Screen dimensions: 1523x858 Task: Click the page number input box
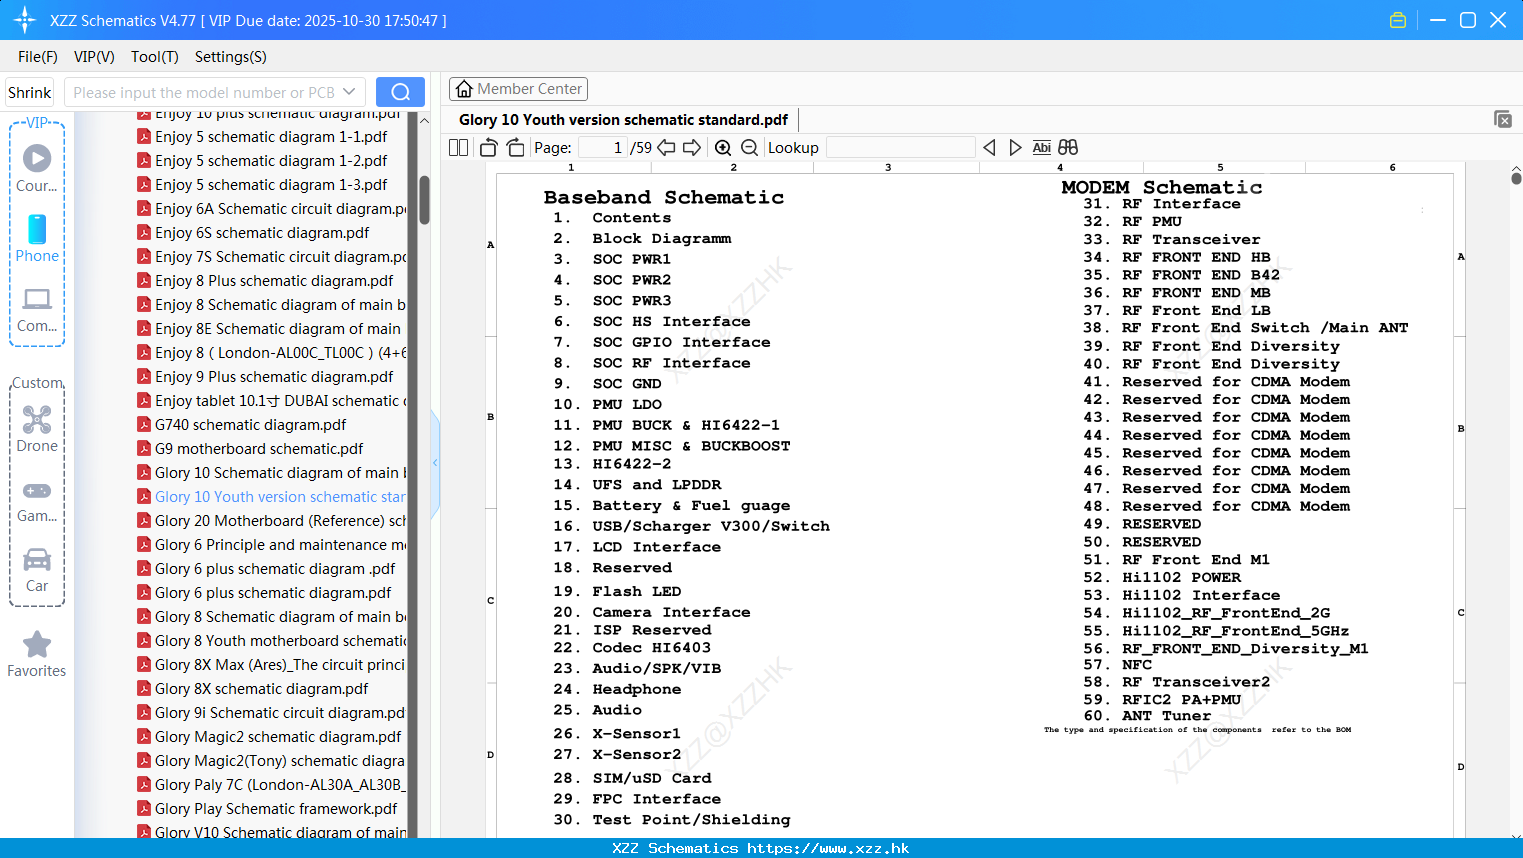pos(603,147)
